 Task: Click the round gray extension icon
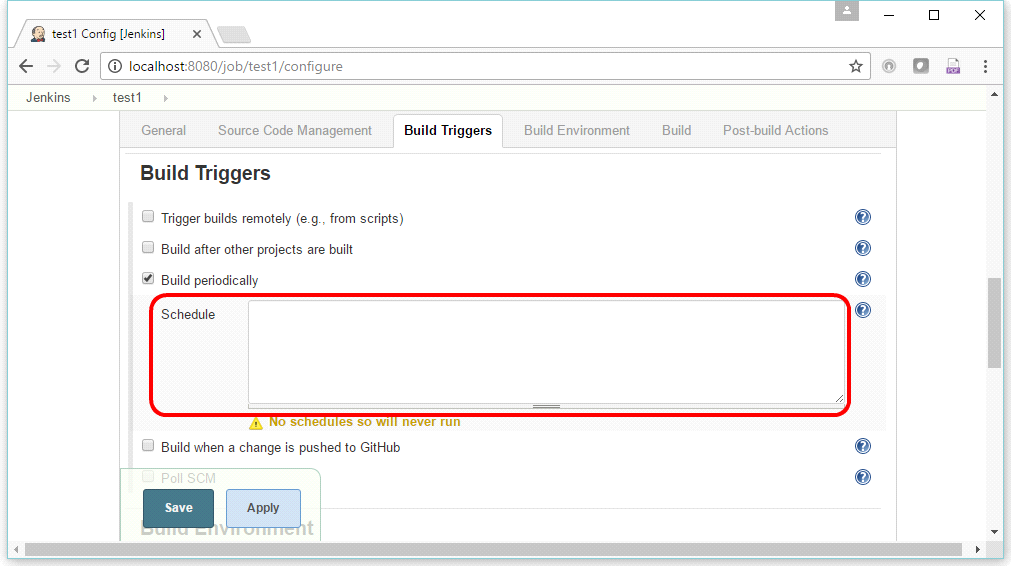click(889, 66)
